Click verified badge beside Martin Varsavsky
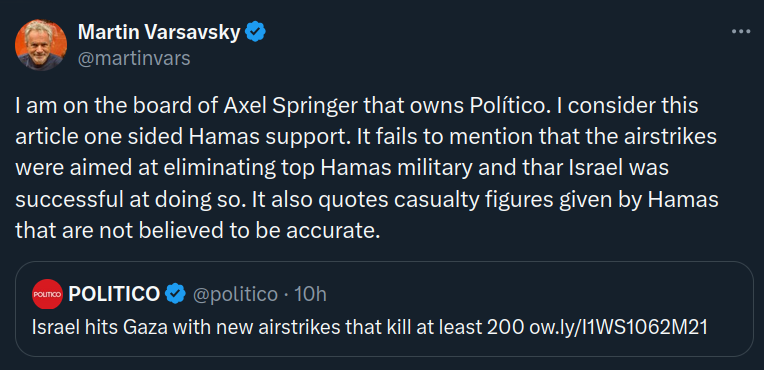This screenshot has width=764, height=370. pyautogui.click(x=255, y=33)
